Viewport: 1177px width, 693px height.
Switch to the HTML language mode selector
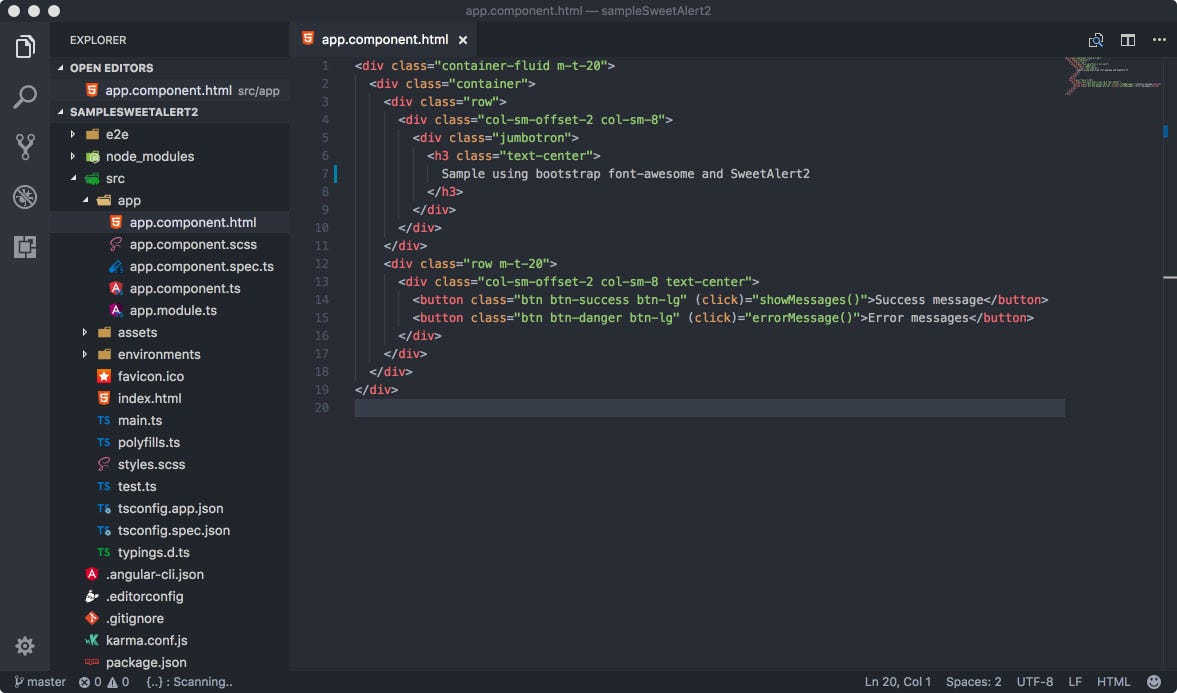[1113, 681]
